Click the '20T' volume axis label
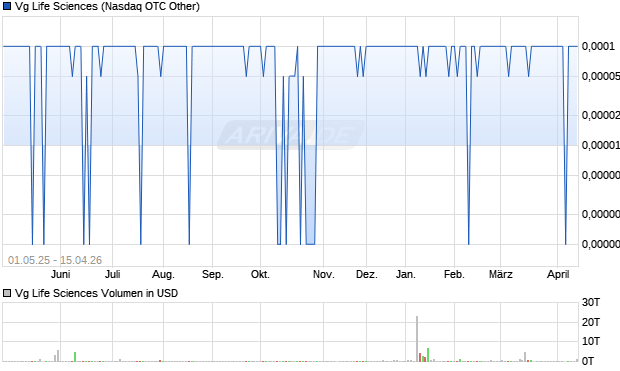Viewport: 620px width, 371px height. coord(591,322)
